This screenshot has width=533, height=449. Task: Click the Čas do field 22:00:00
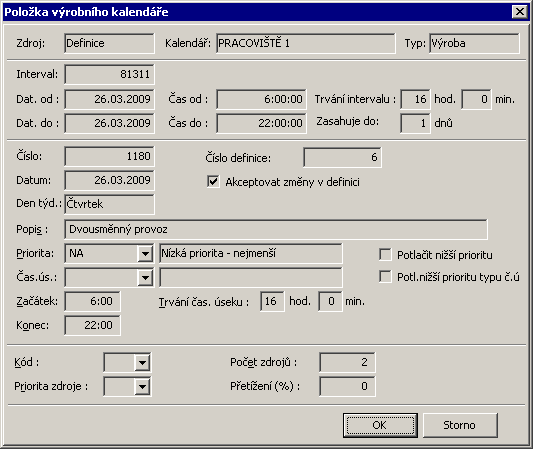pos(261,123)
